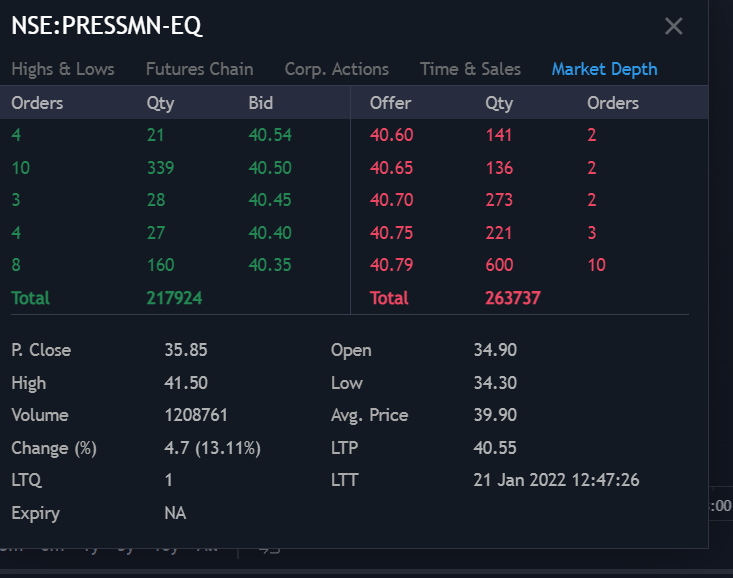
Task: Click offer price 40.79
Action: (x=391, y=265)
